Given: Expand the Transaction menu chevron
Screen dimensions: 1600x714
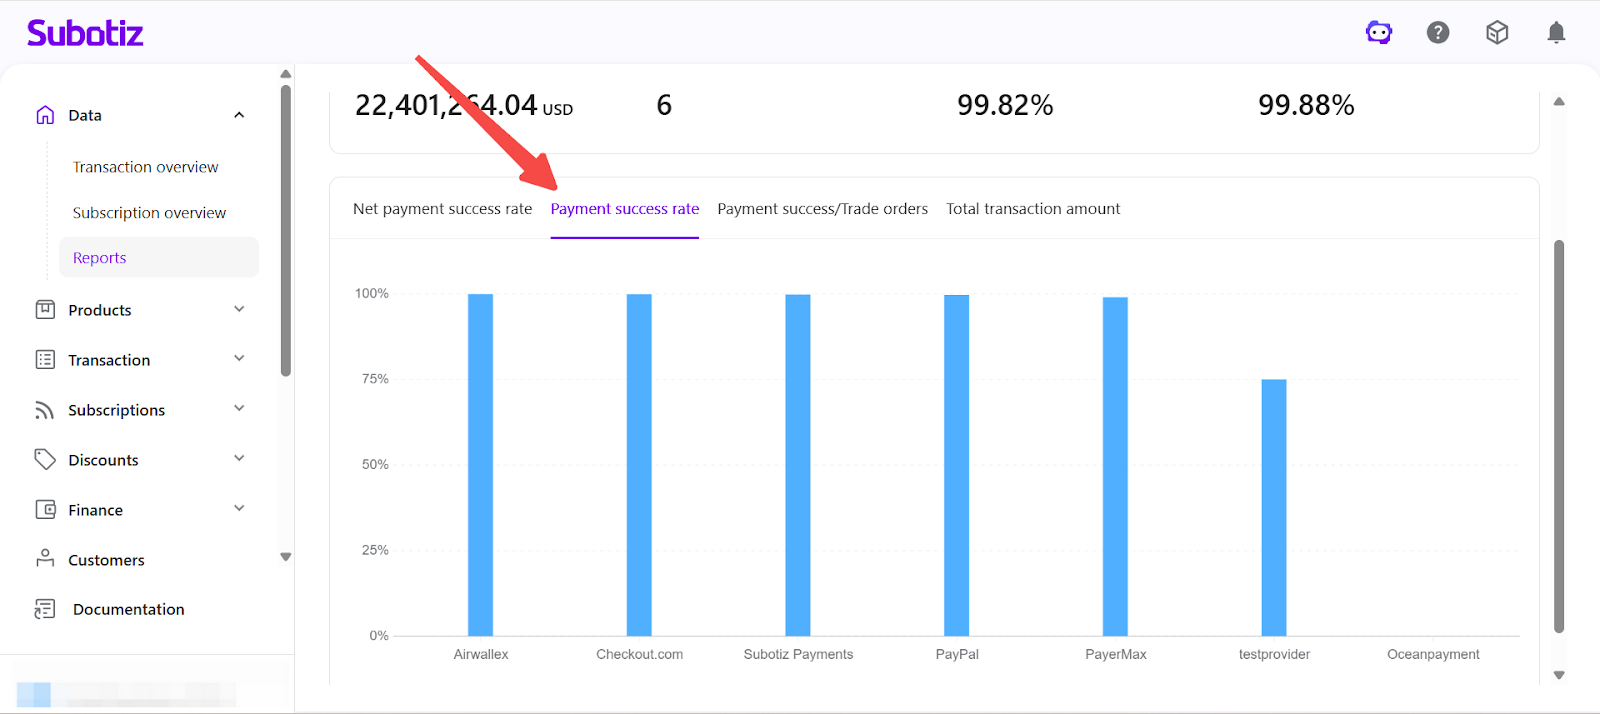Looking at the screenshot, I should click(x=239, y=359).
